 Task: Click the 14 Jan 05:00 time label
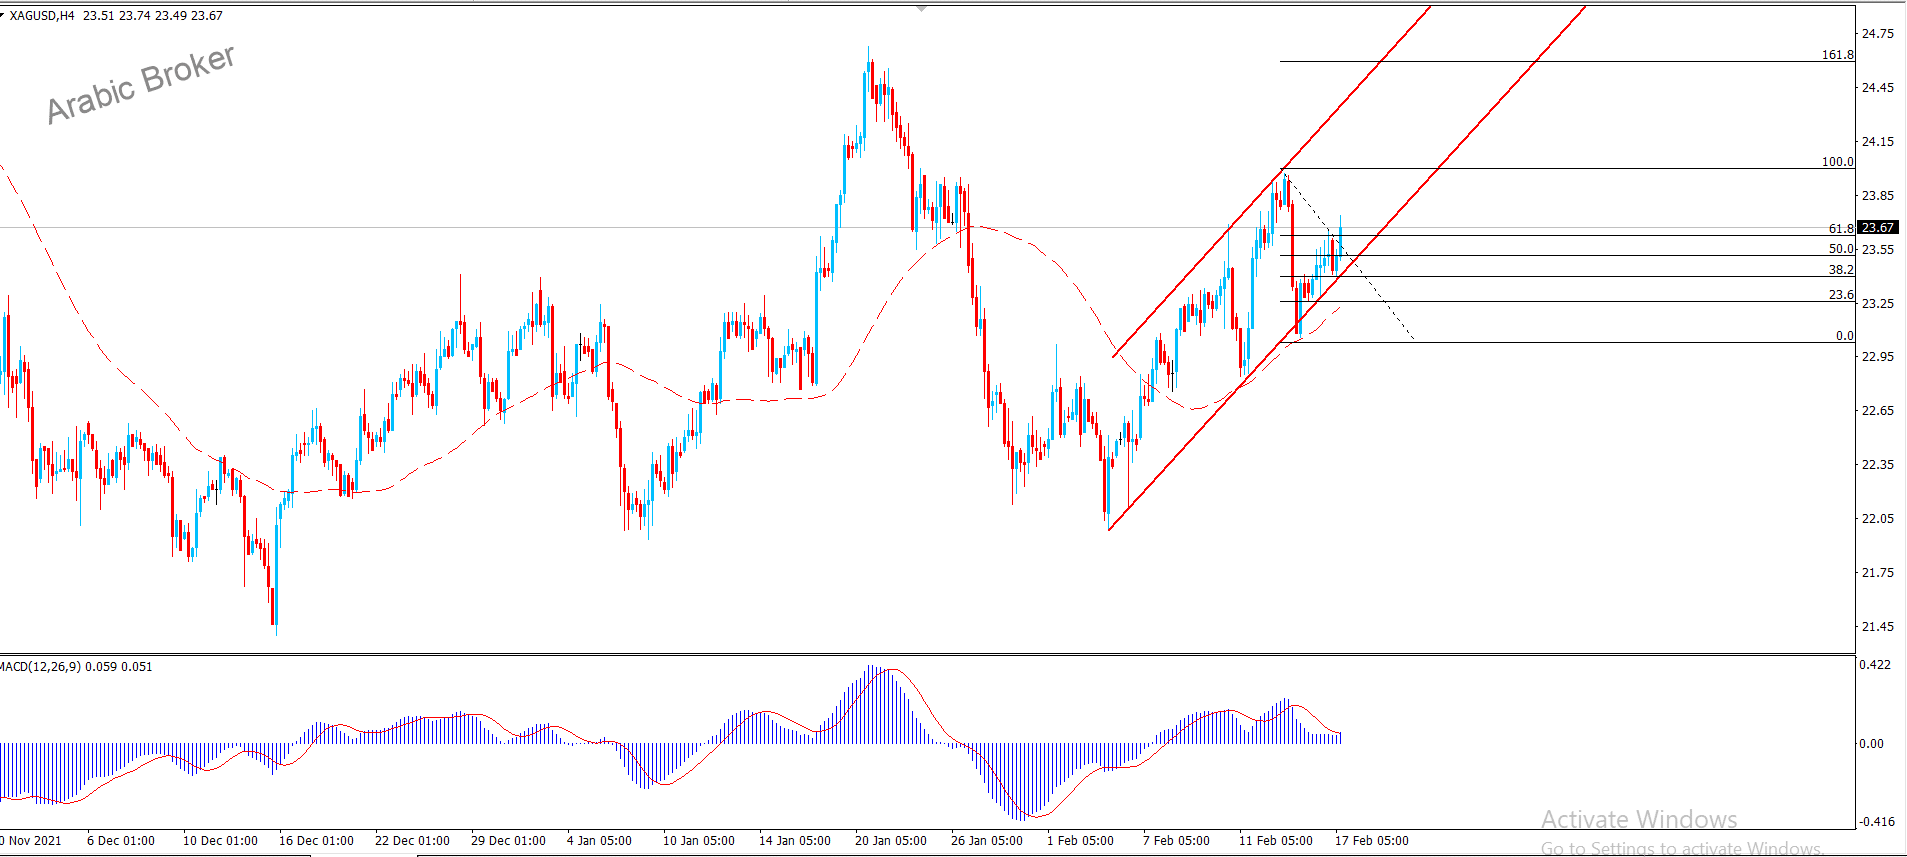coord(795,841)
